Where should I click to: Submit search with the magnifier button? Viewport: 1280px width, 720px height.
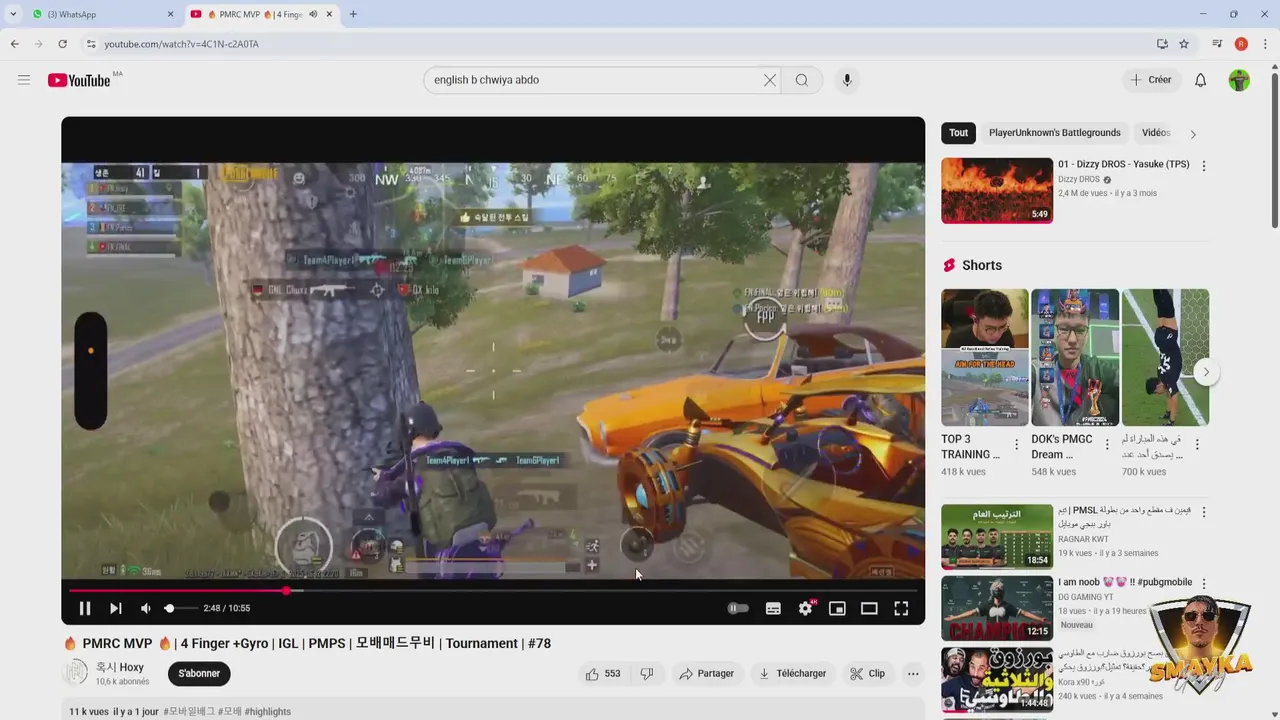tap(802, 80)
